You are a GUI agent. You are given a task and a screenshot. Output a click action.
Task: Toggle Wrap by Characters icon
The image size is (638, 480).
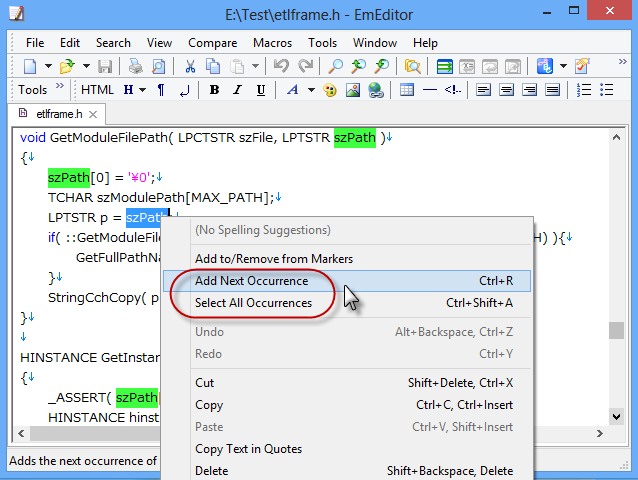(x=467, y=66)
